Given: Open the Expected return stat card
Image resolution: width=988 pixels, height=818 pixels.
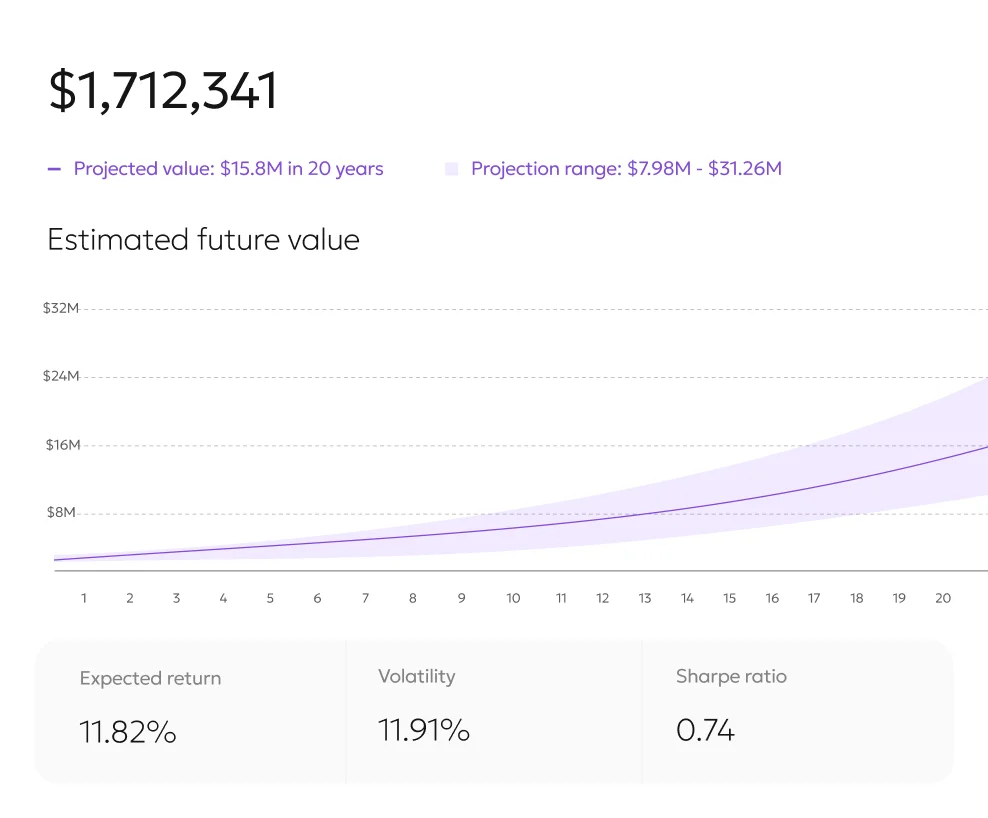Looking at the screenshot, I should [x=191, y=710].
